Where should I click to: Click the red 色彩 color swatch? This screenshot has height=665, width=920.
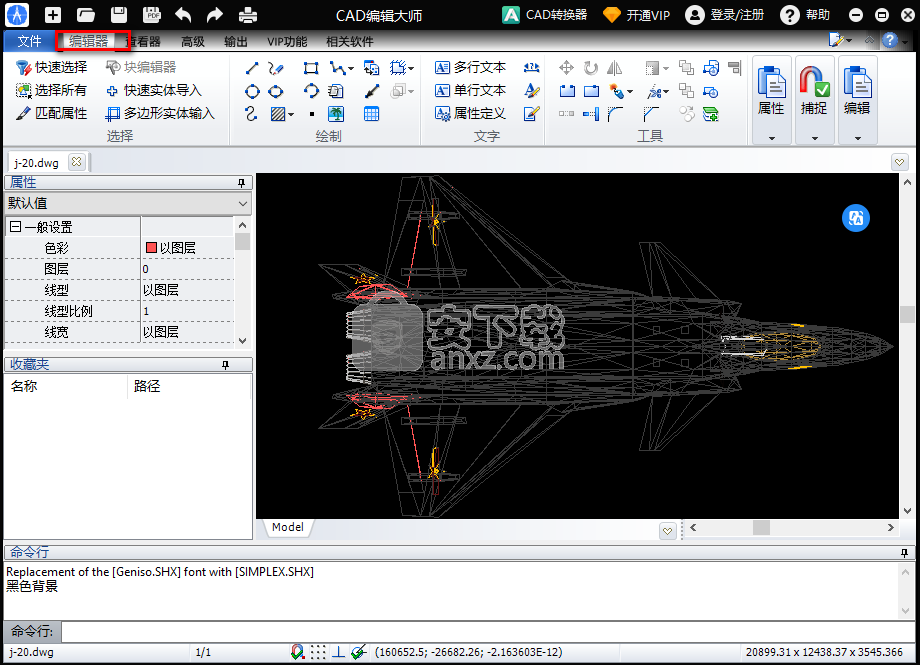[x=151, y=248]
